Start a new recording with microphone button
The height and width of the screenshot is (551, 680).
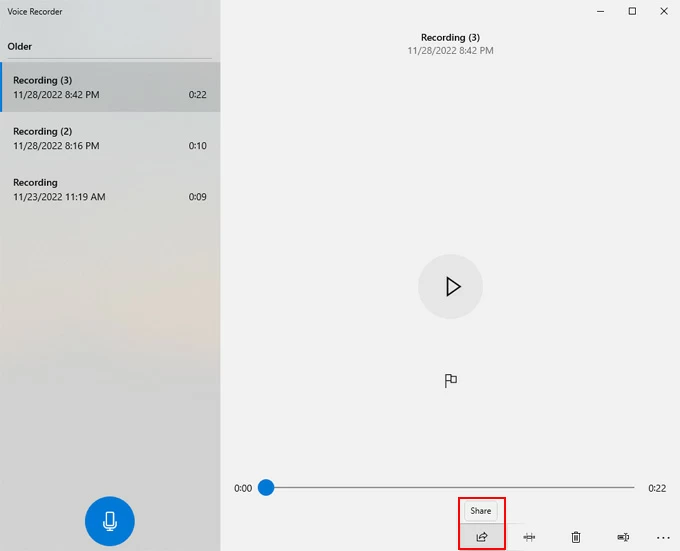(x=109, y=521)
